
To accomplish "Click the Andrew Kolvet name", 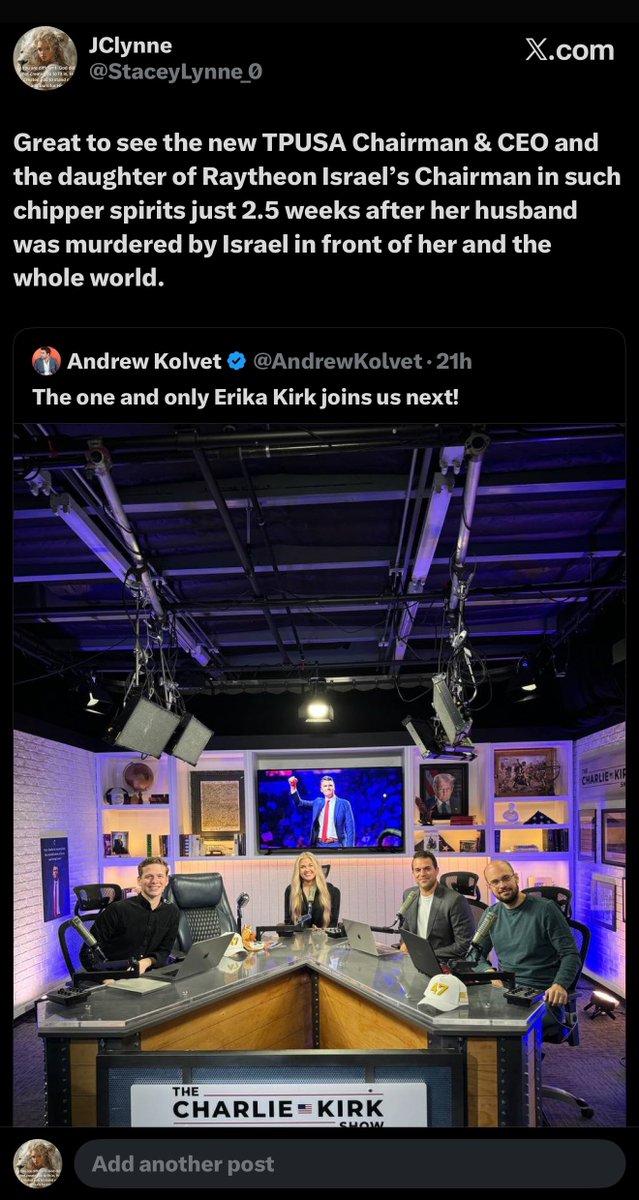I will tap(144, 361).
